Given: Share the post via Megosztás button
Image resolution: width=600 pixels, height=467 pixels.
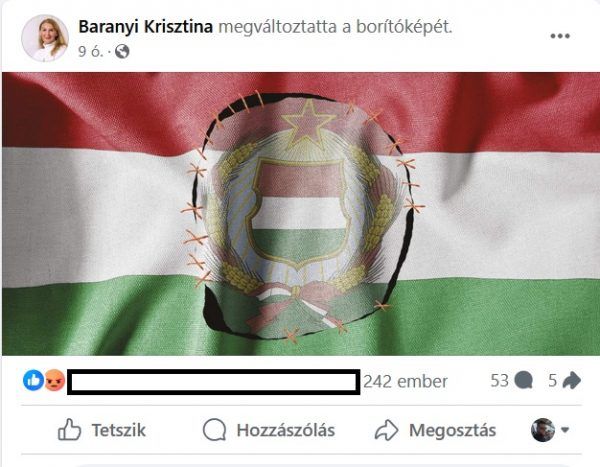Looking at the screenshot, I should [x=435, y=430].
